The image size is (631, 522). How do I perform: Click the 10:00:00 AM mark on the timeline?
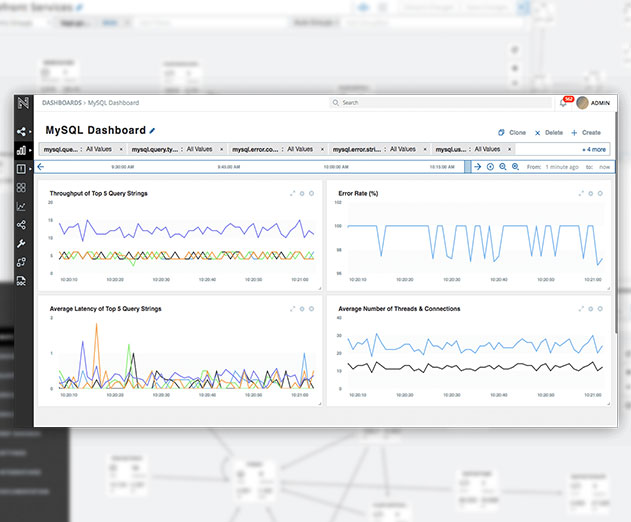(x=336, y=167)
